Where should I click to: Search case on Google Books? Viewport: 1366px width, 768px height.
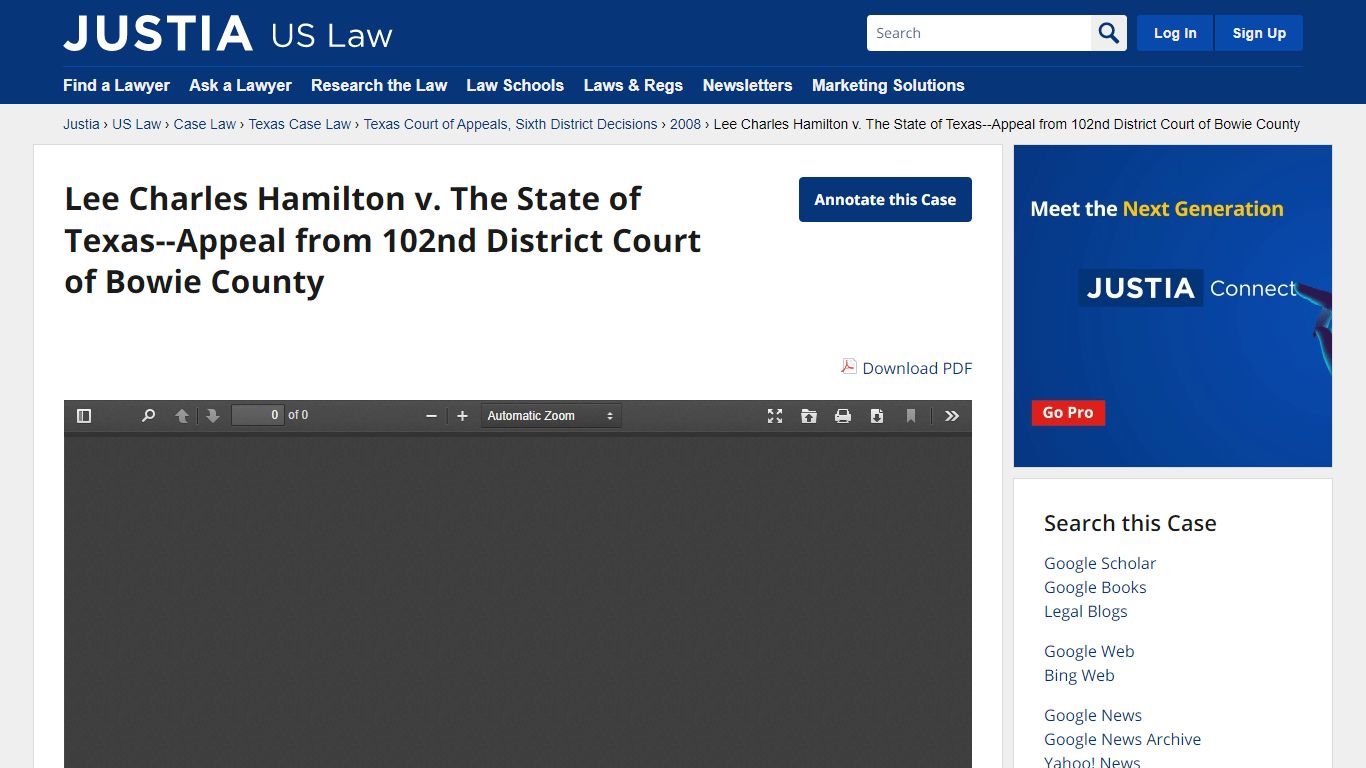point(1095,587)
